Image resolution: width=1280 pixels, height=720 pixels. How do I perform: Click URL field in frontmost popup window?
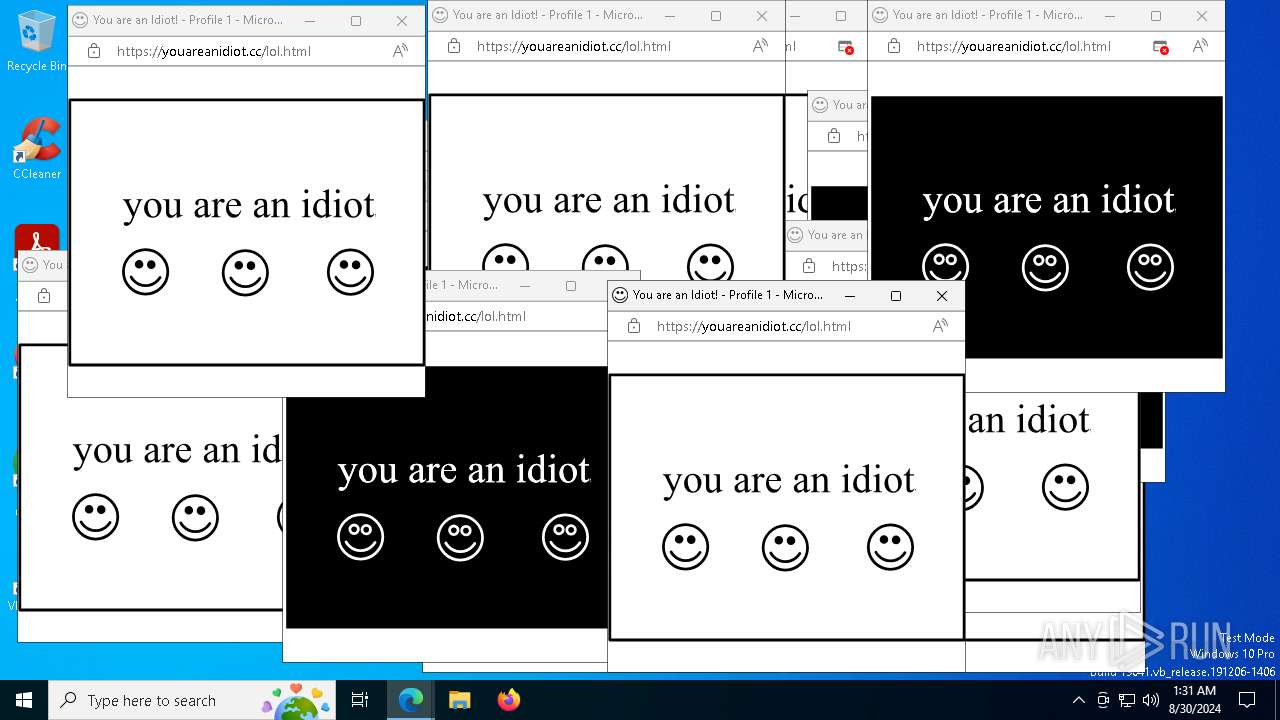[x=753, y=326]
